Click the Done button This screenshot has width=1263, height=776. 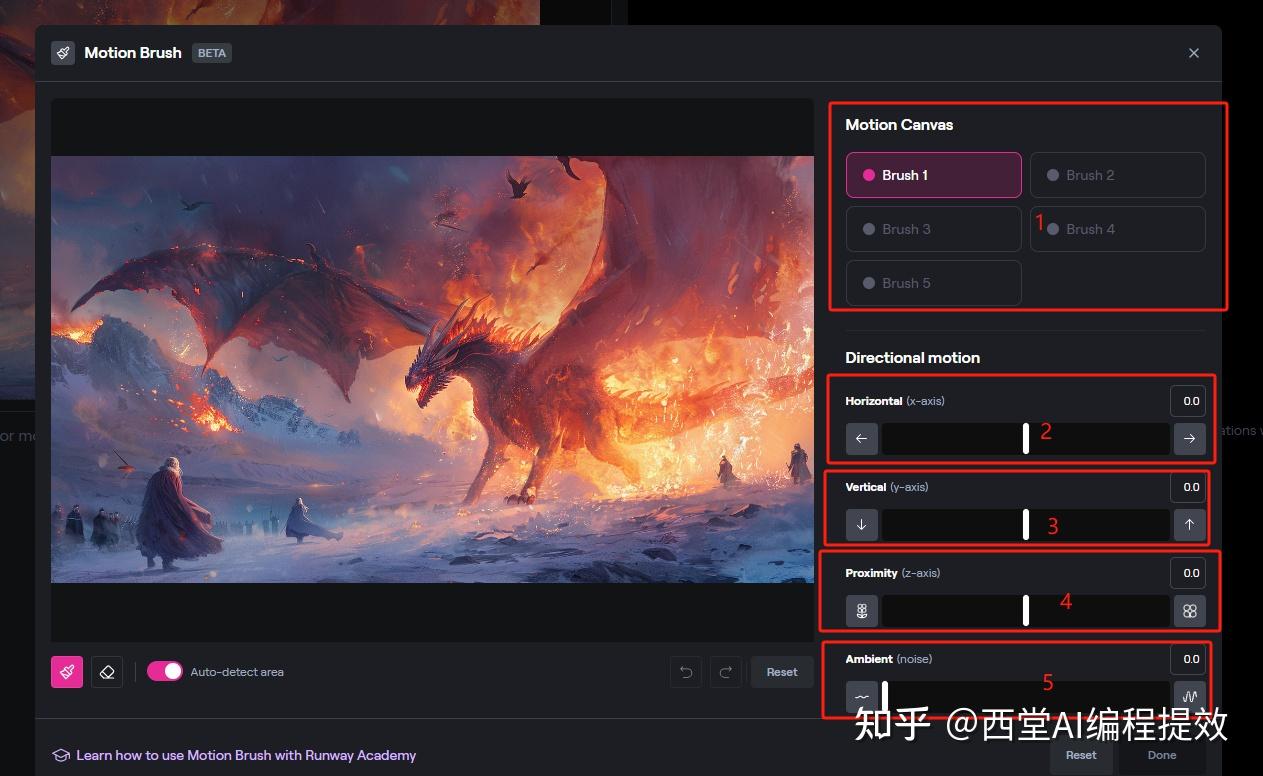[1162, 755]
